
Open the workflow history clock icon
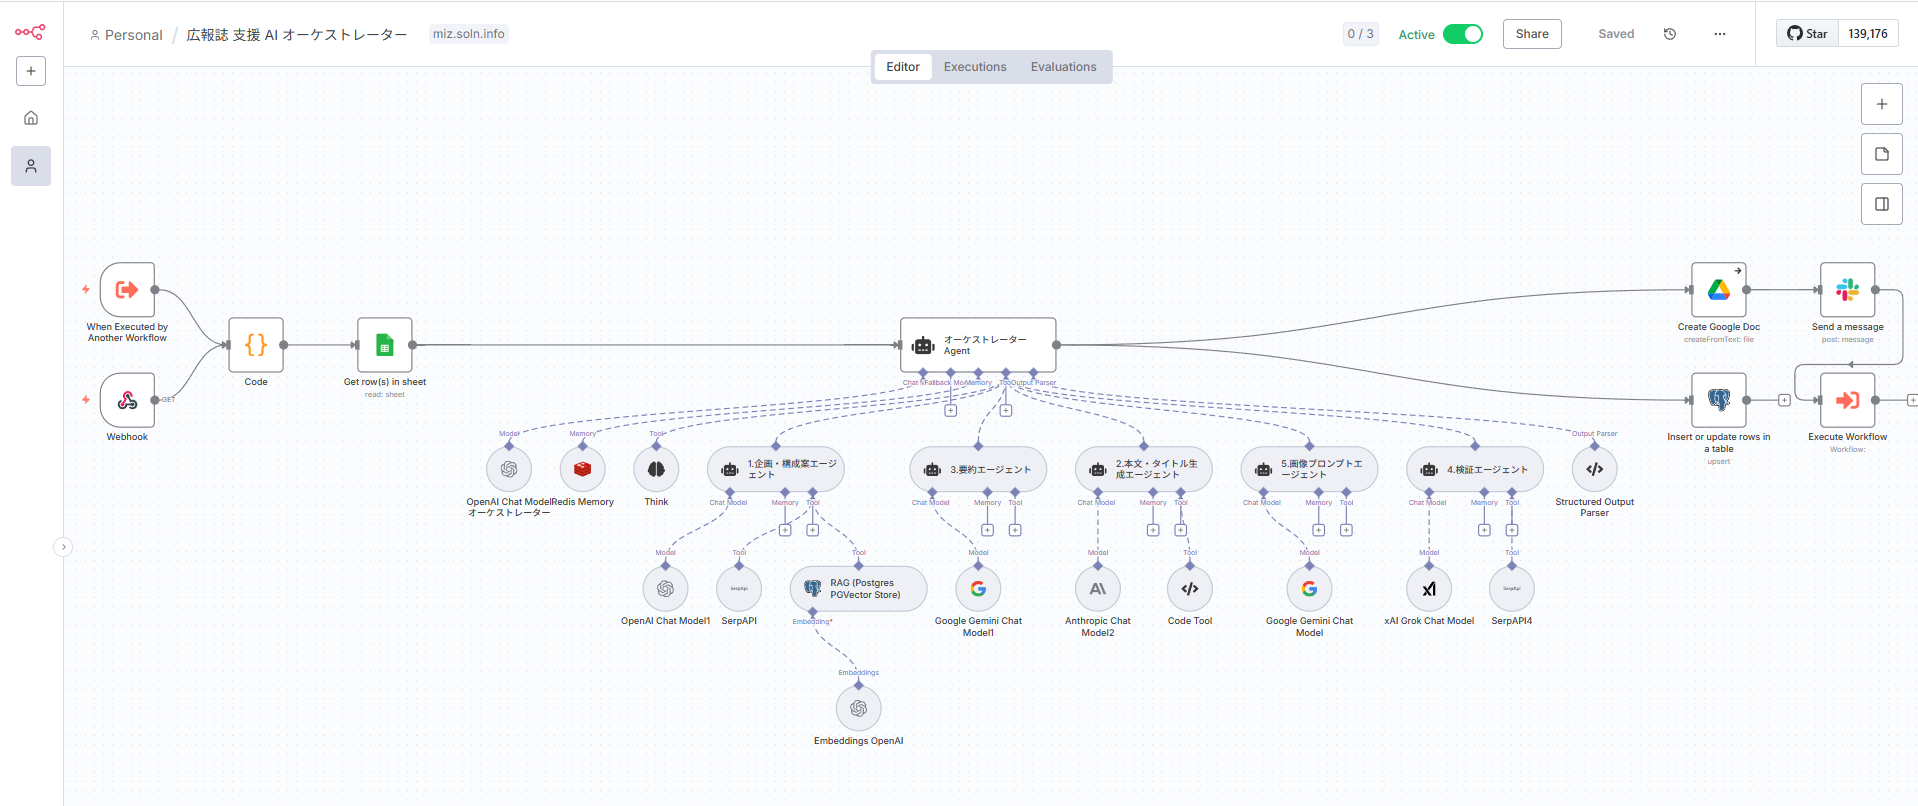pyautogui.click(x=1669, y=34)
